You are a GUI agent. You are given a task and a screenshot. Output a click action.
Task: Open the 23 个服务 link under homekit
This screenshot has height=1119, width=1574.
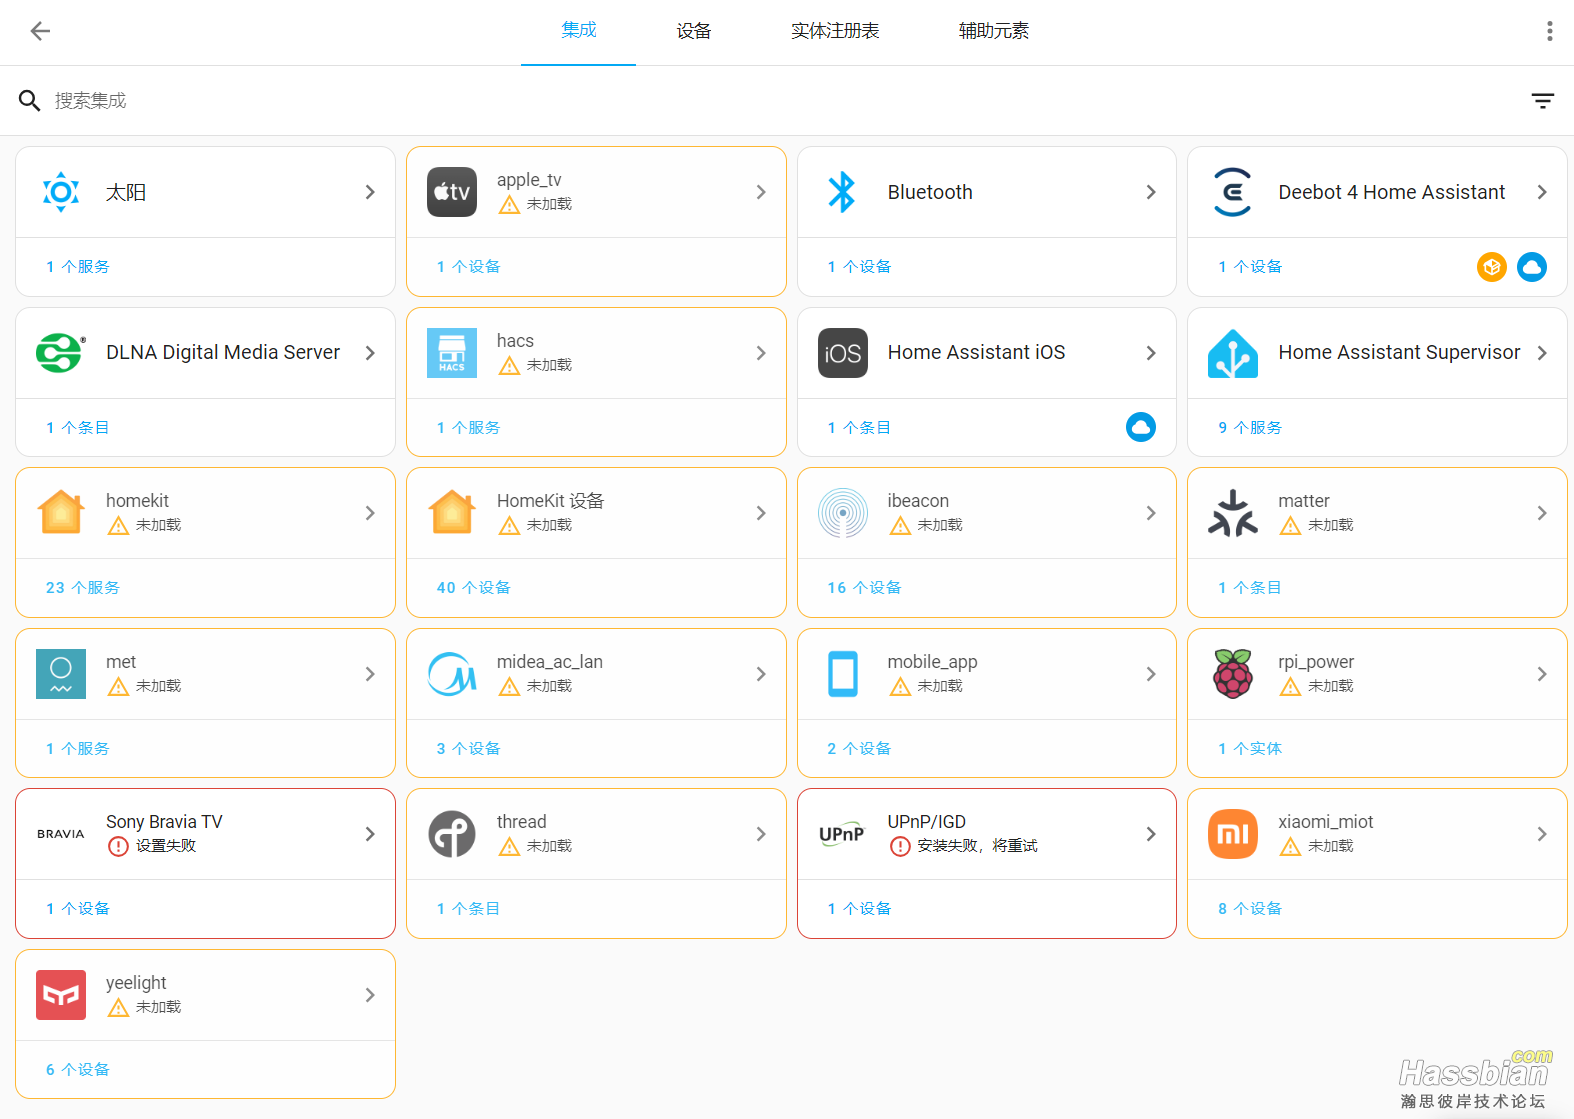click(83, 588)
